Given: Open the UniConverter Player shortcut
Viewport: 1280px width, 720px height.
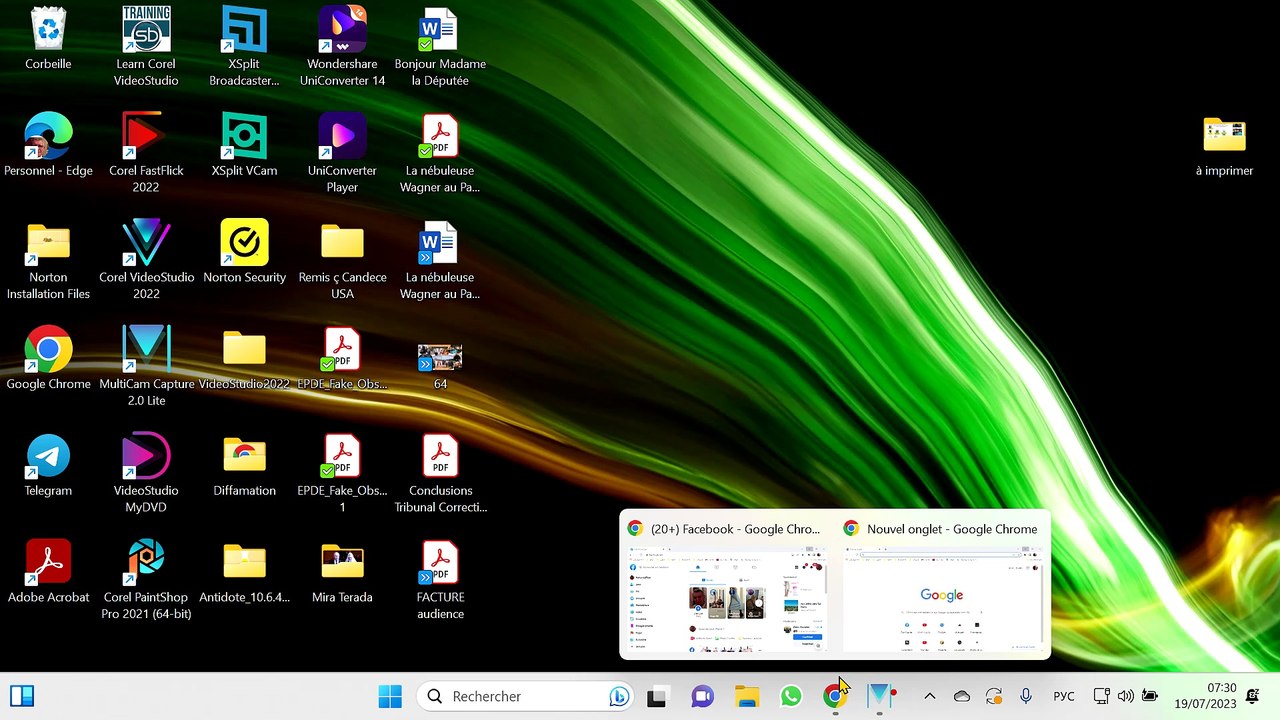Looking at the screenshot, I should pyautogui.click(x=342, y=153).
